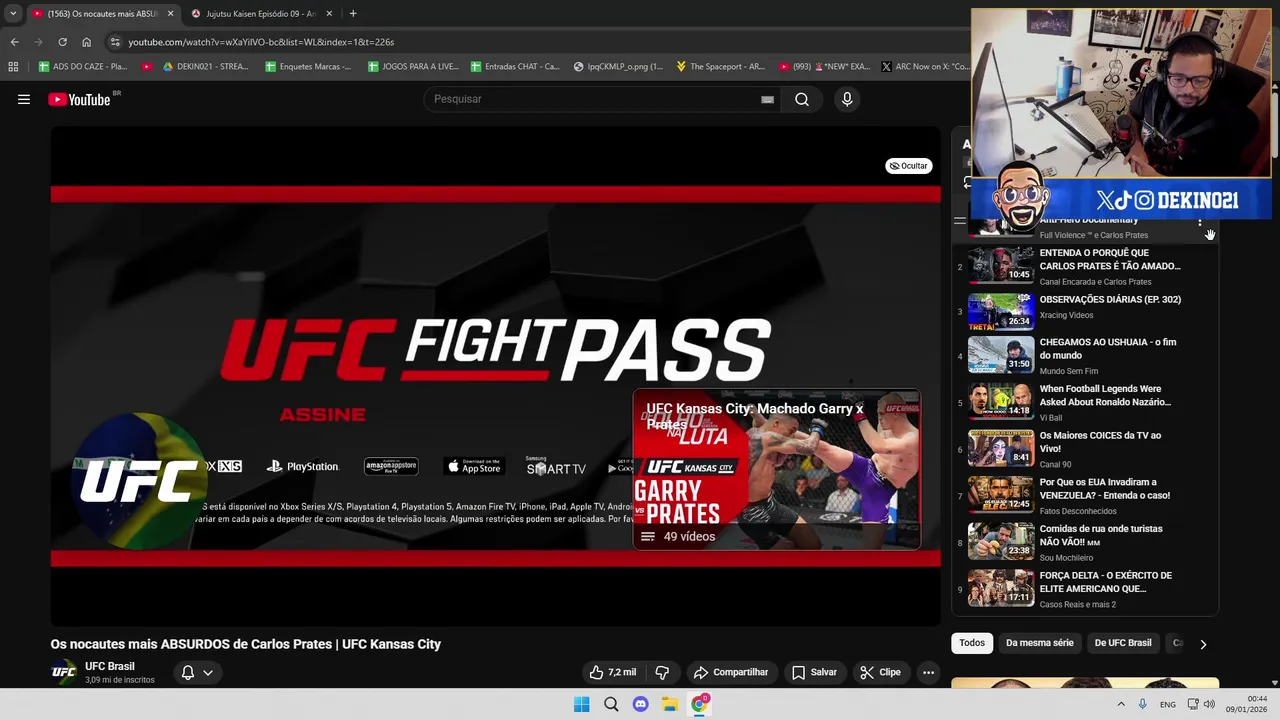Open Windows taskbar search icon
1280x720 pixels.
tap(611, 704)
